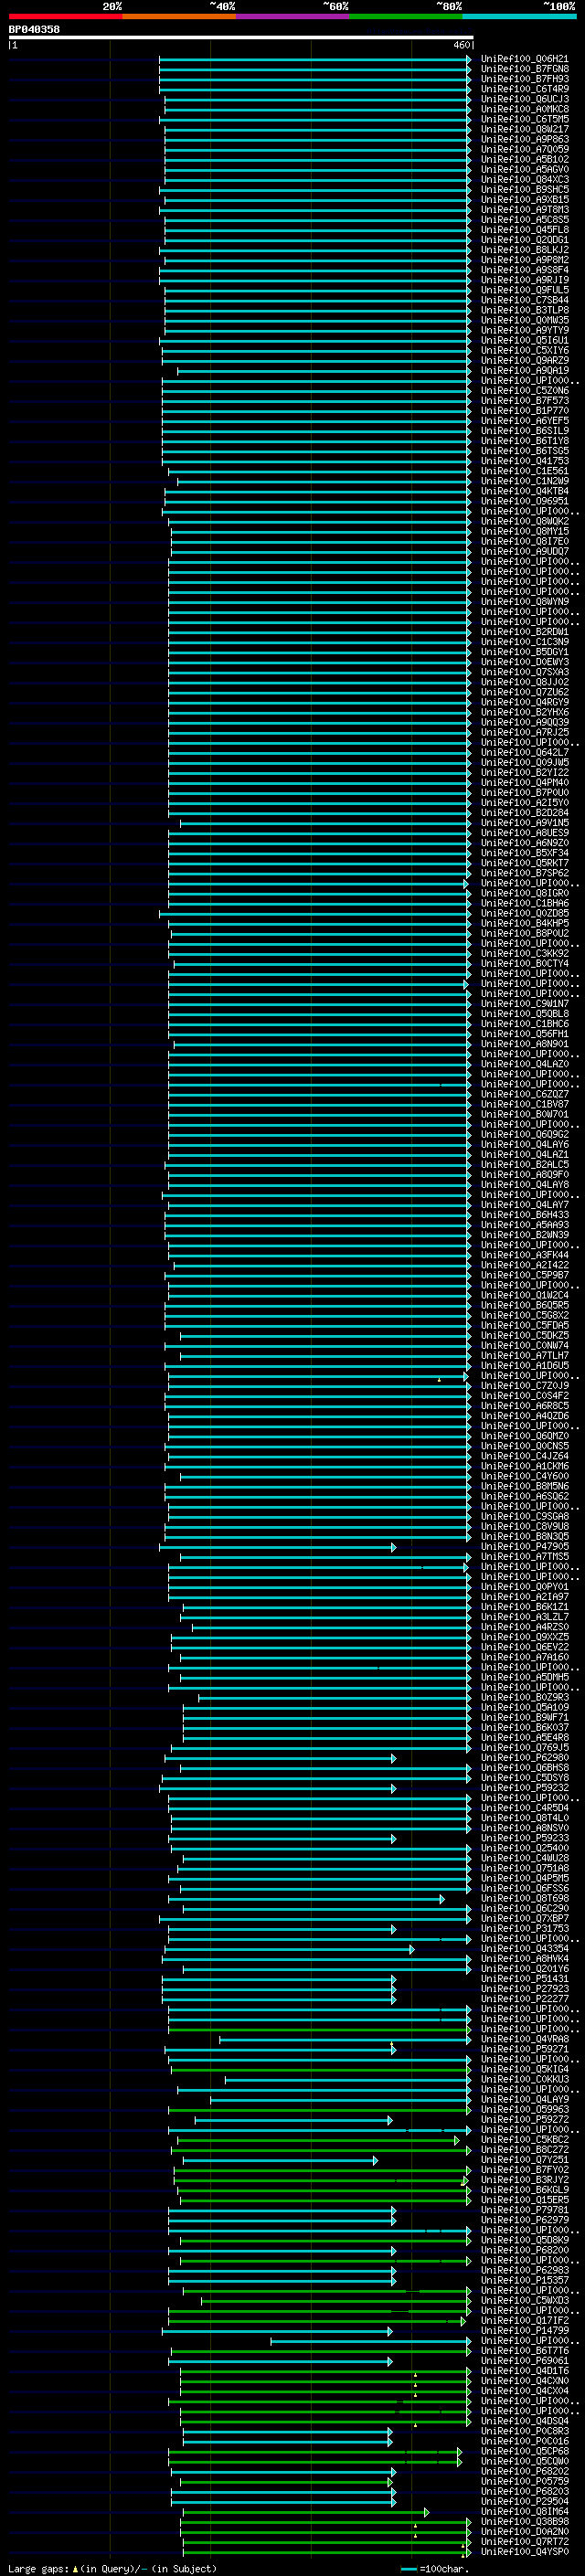Viewport: 585px width, 2576px height.
Task: Click hit label UniRef100_Q8T4L0
Action: pyautogui.click(x=524, y=1819)
